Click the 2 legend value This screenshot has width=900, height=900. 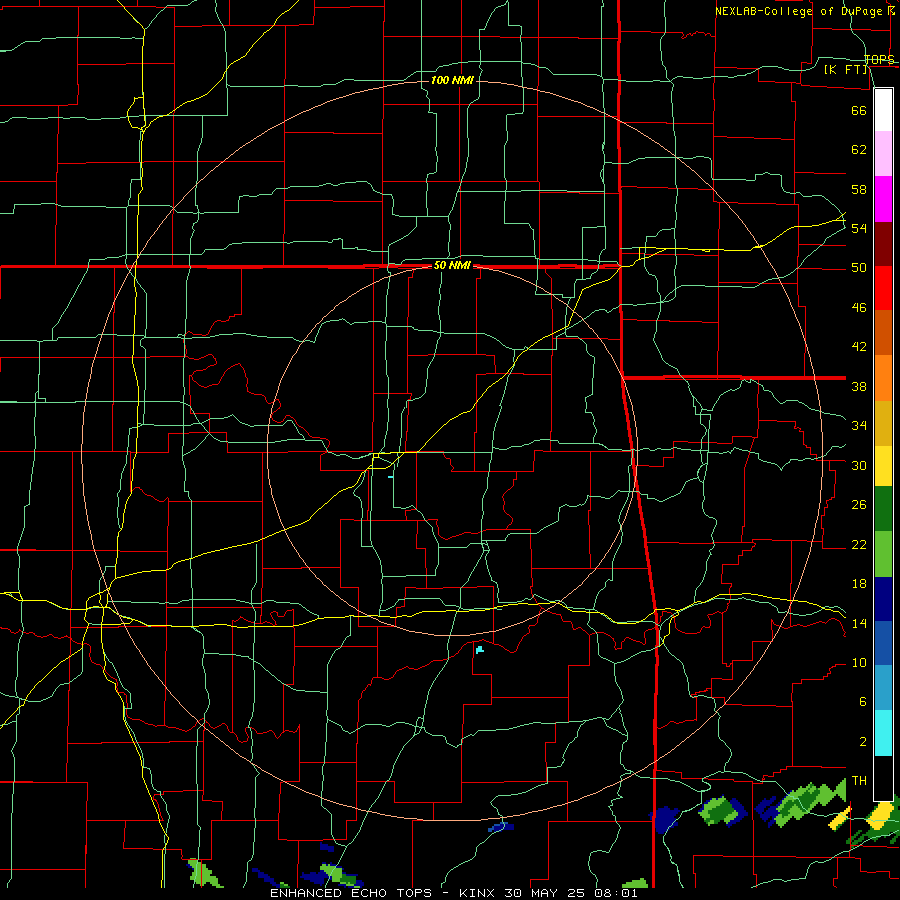point(862,742)
